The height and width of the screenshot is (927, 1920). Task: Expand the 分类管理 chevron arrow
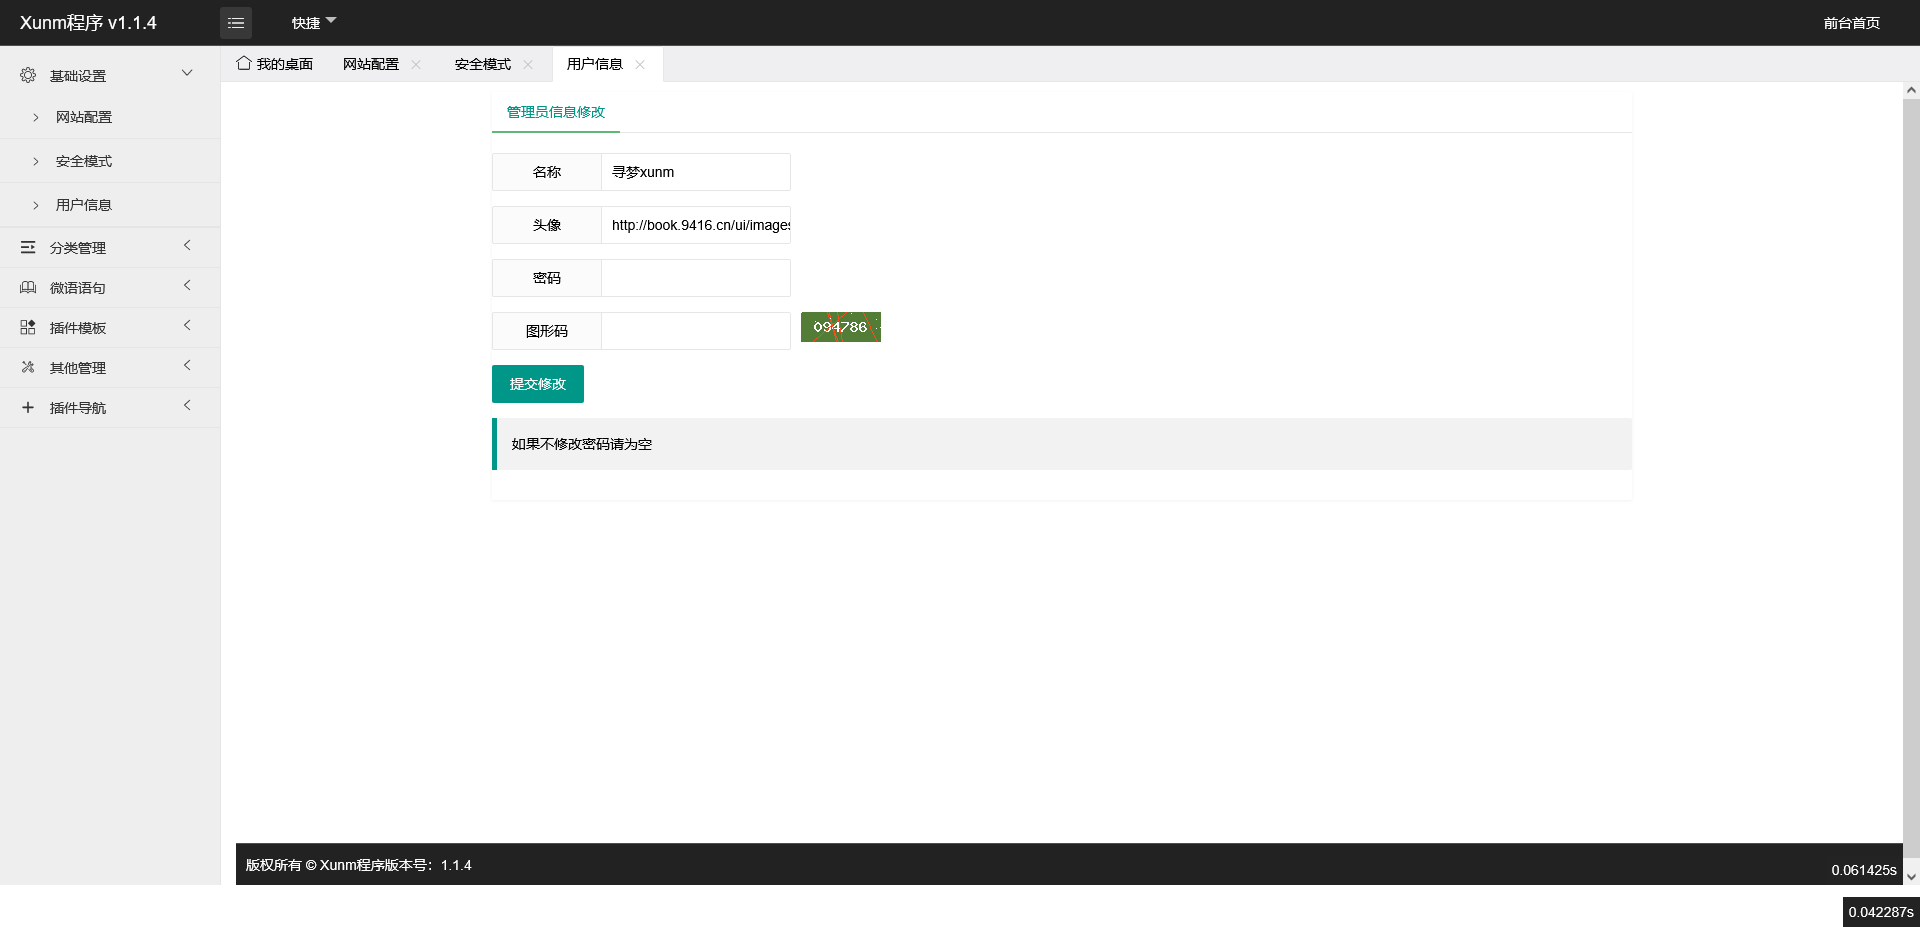click(x=187, y=246)
